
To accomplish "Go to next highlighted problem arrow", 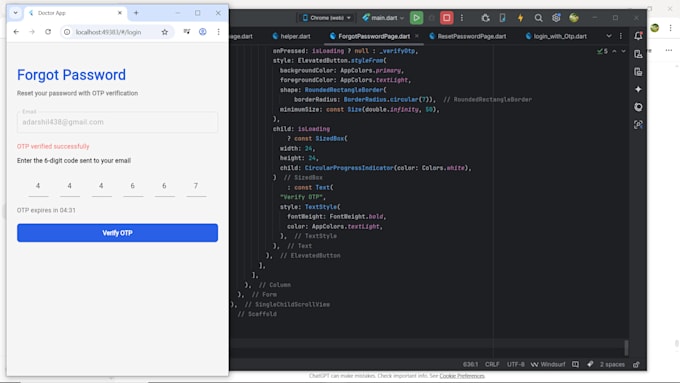I will tap(623, 51).
